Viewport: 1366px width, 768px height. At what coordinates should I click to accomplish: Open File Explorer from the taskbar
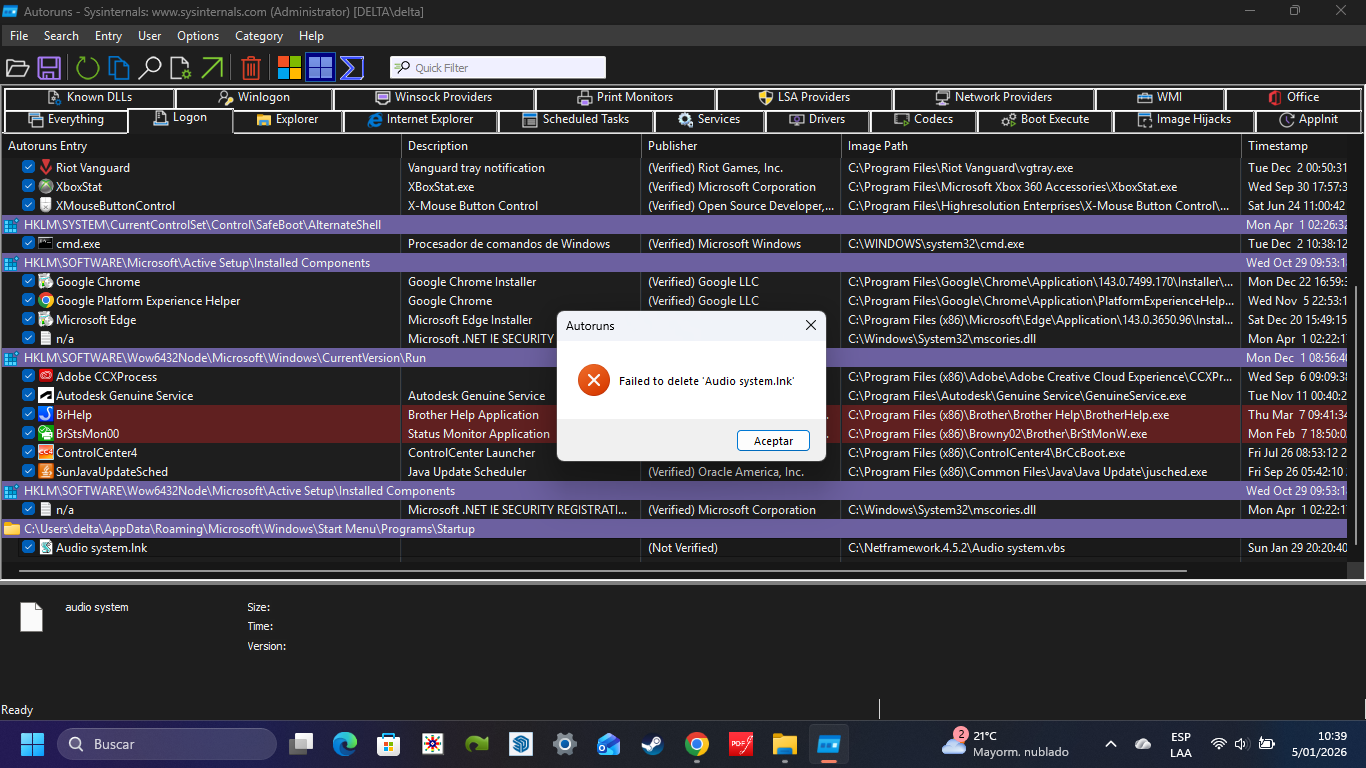[785, 744]
